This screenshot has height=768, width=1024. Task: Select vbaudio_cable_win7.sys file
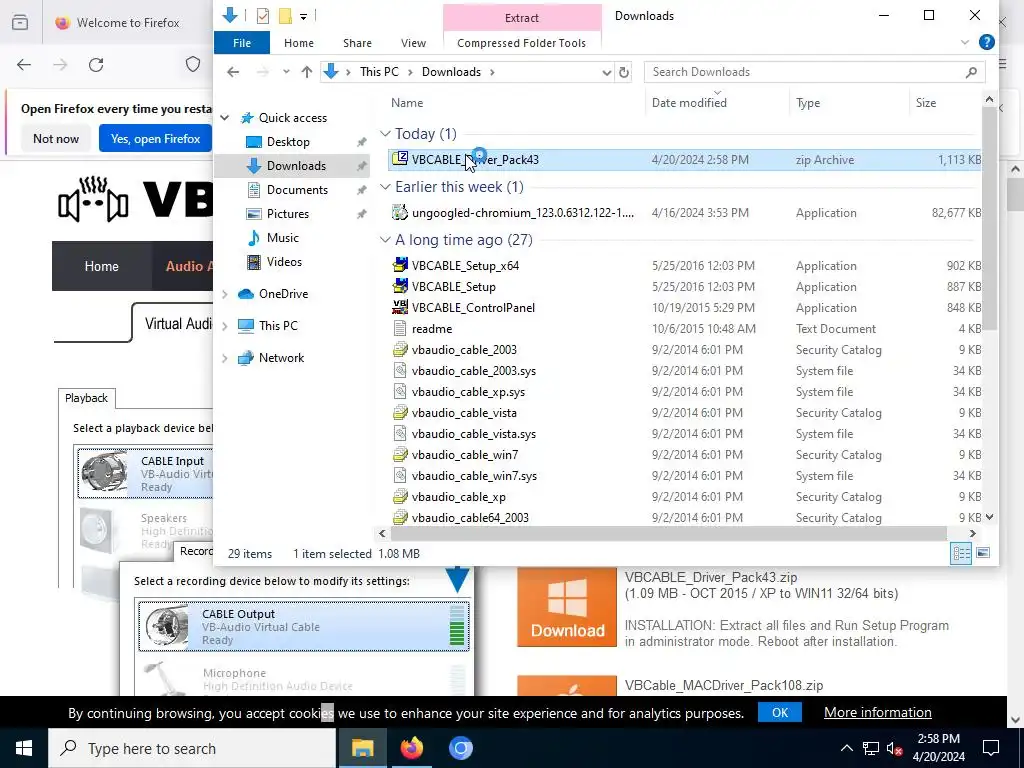click(x=684, y=476)
